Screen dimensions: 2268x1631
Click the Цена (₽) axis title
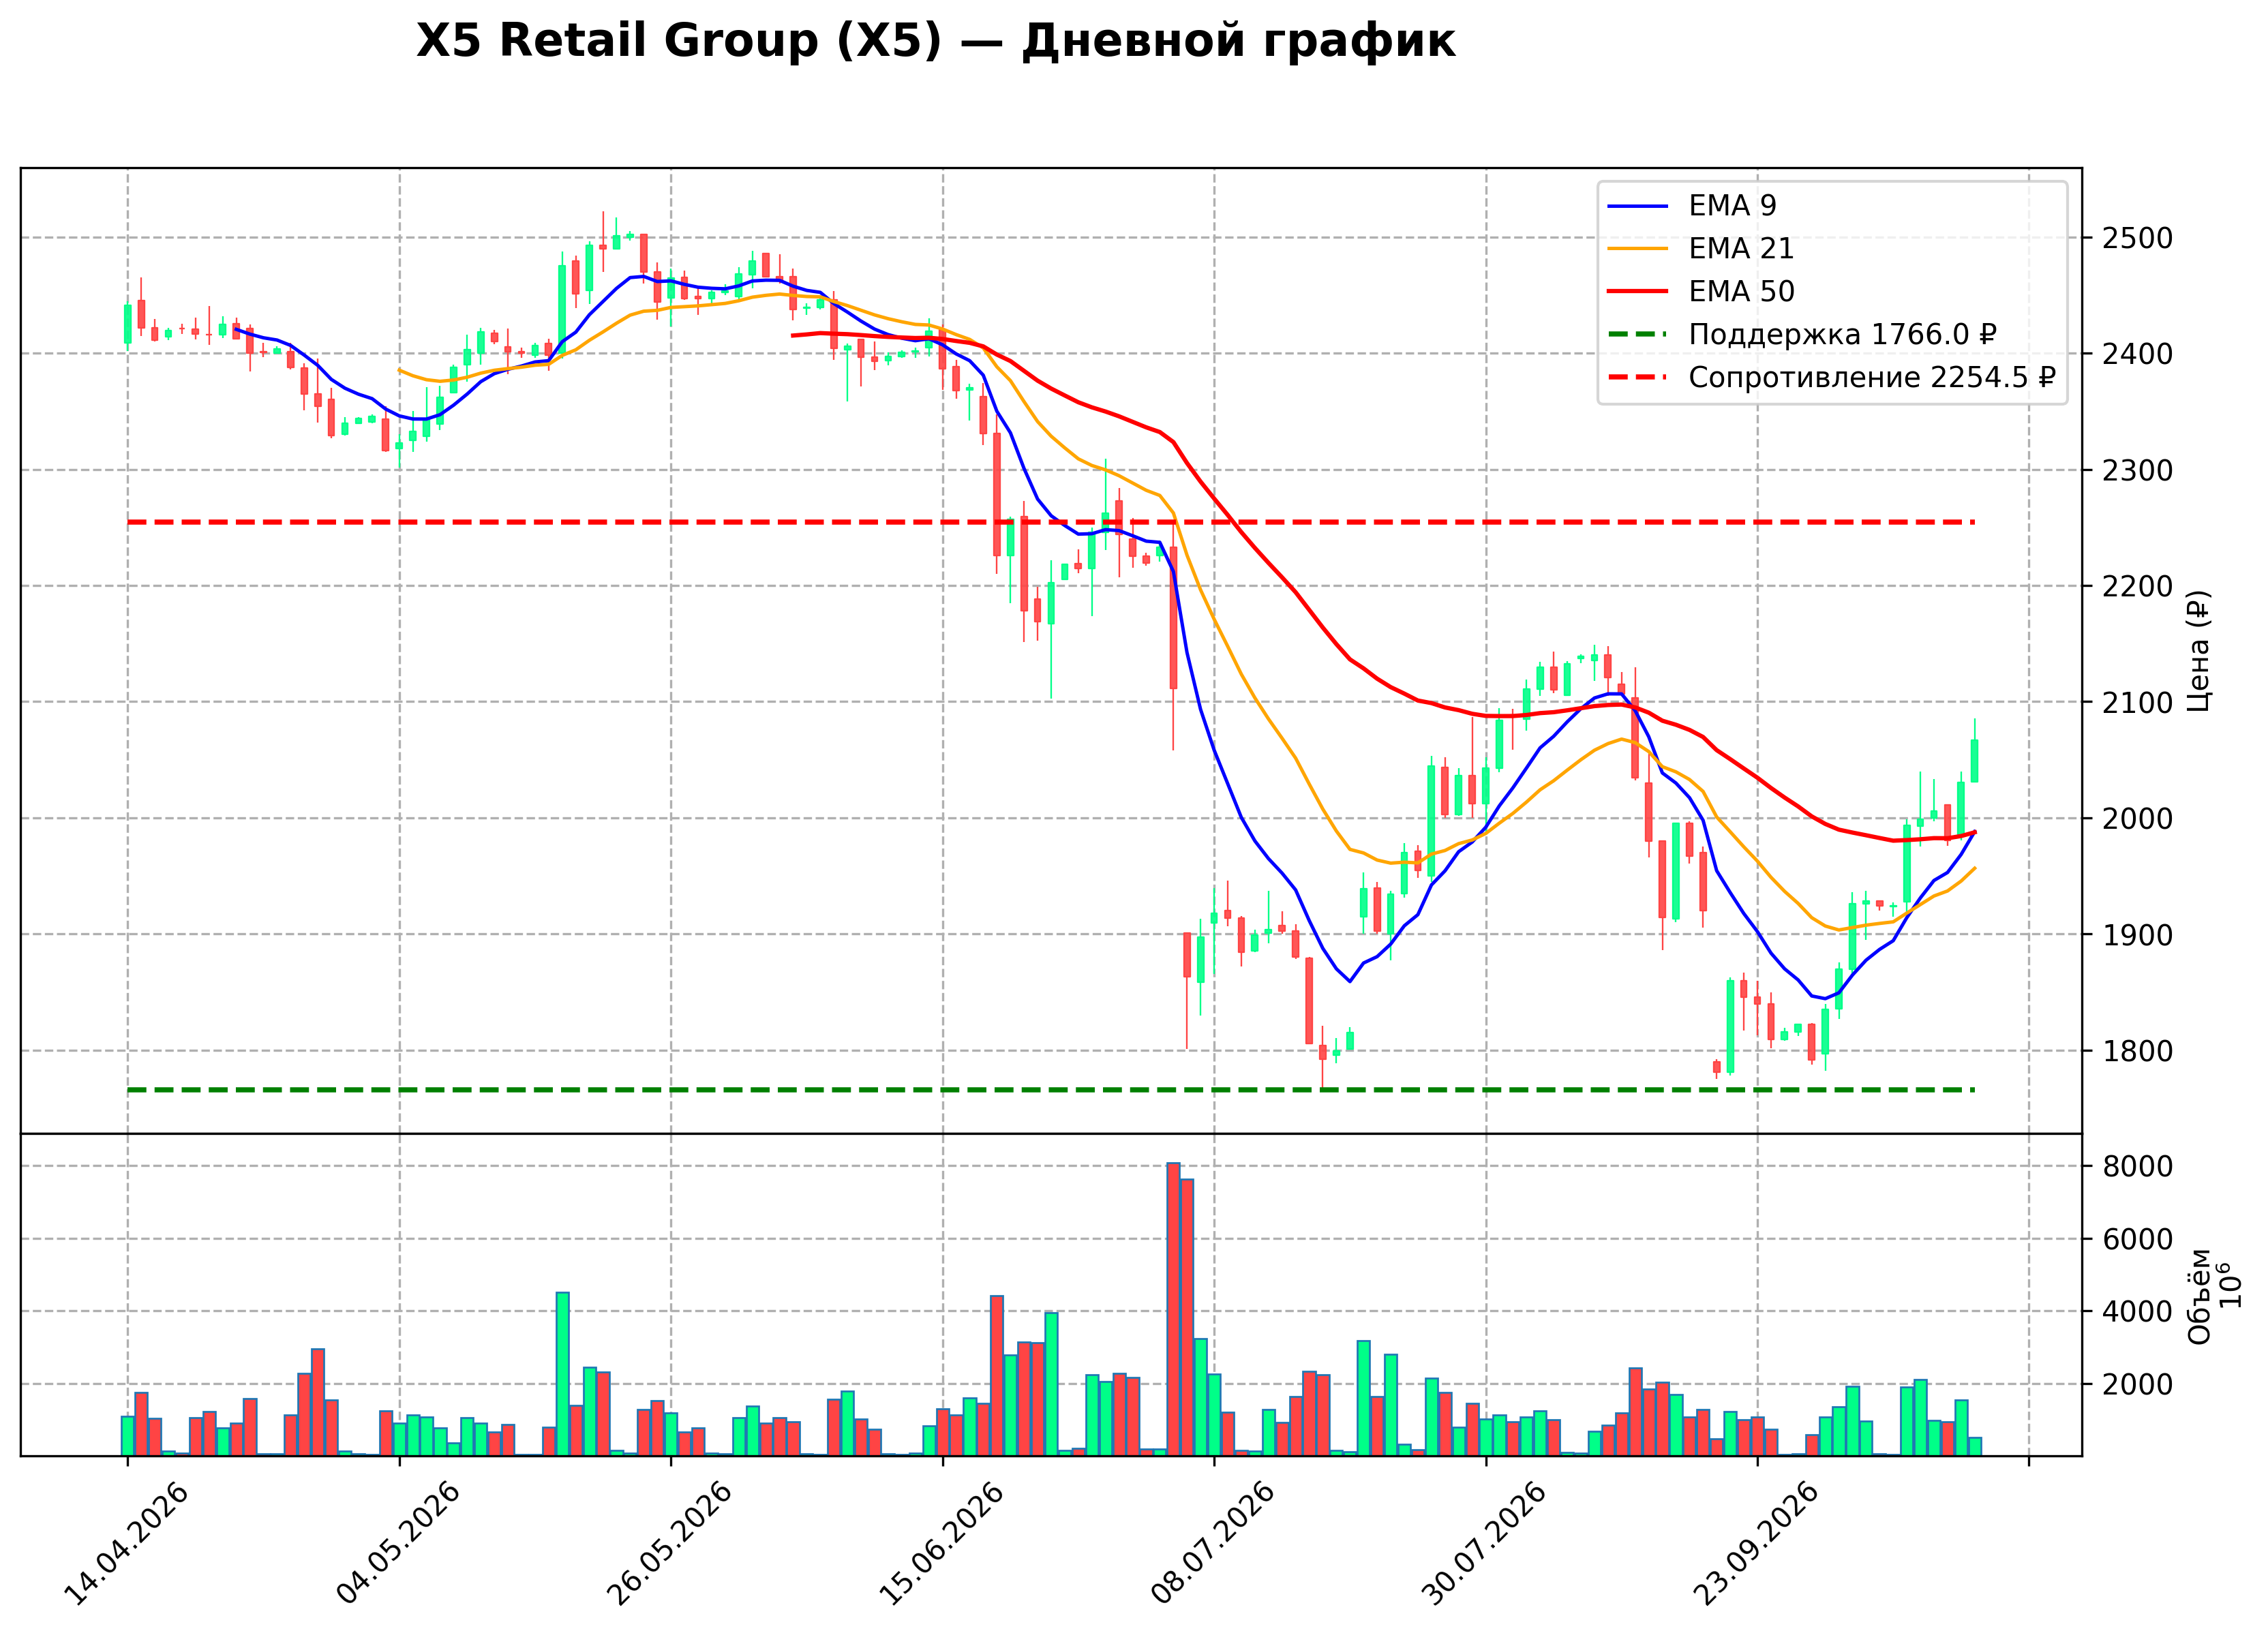click(x=2199, y=651)
